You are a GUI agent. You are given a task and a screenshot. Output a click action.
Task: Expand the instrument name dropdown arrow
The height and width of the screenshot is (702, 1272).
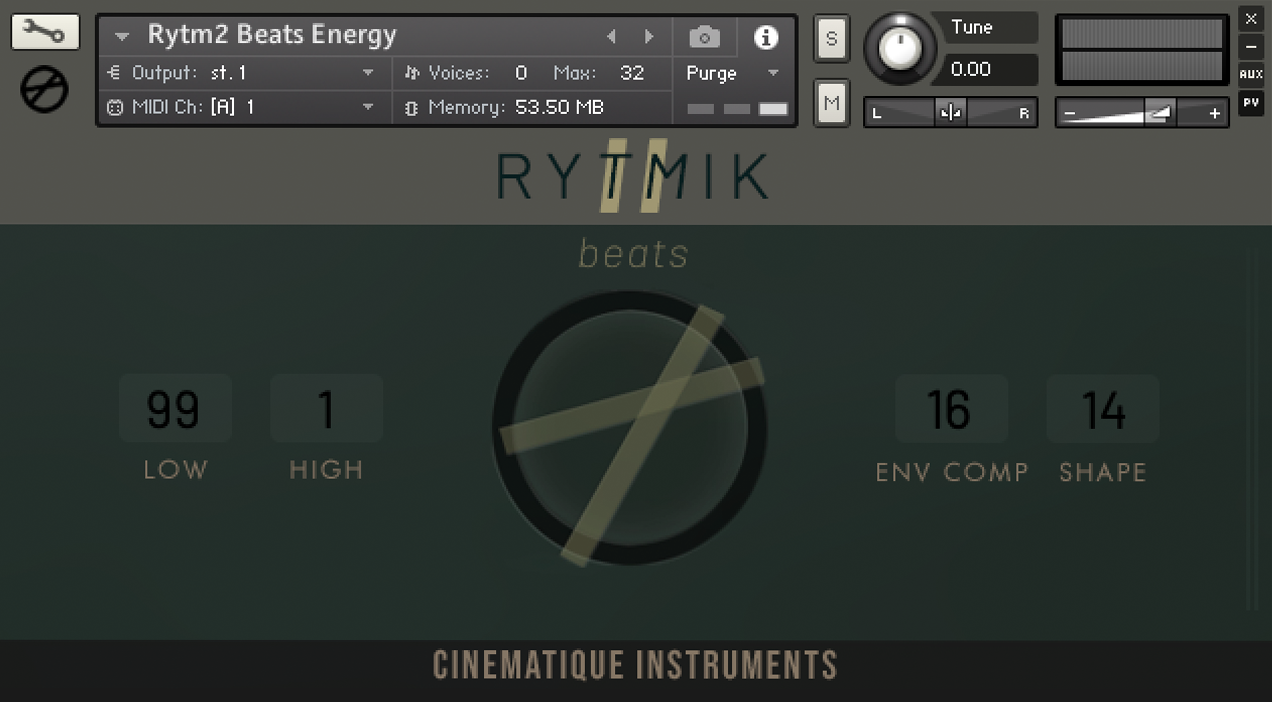(x=122, y=37)
